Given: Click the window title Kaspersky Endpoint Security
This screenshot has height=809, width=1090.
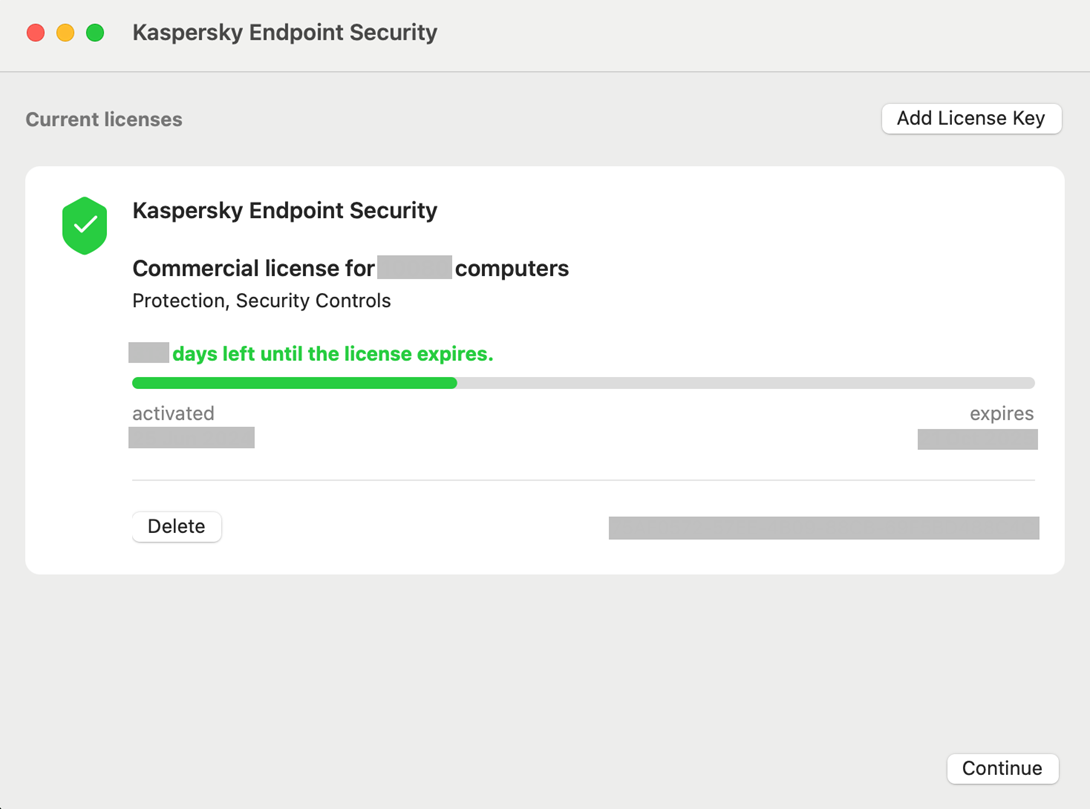Looking at the screenshot, I should [285, 32].
